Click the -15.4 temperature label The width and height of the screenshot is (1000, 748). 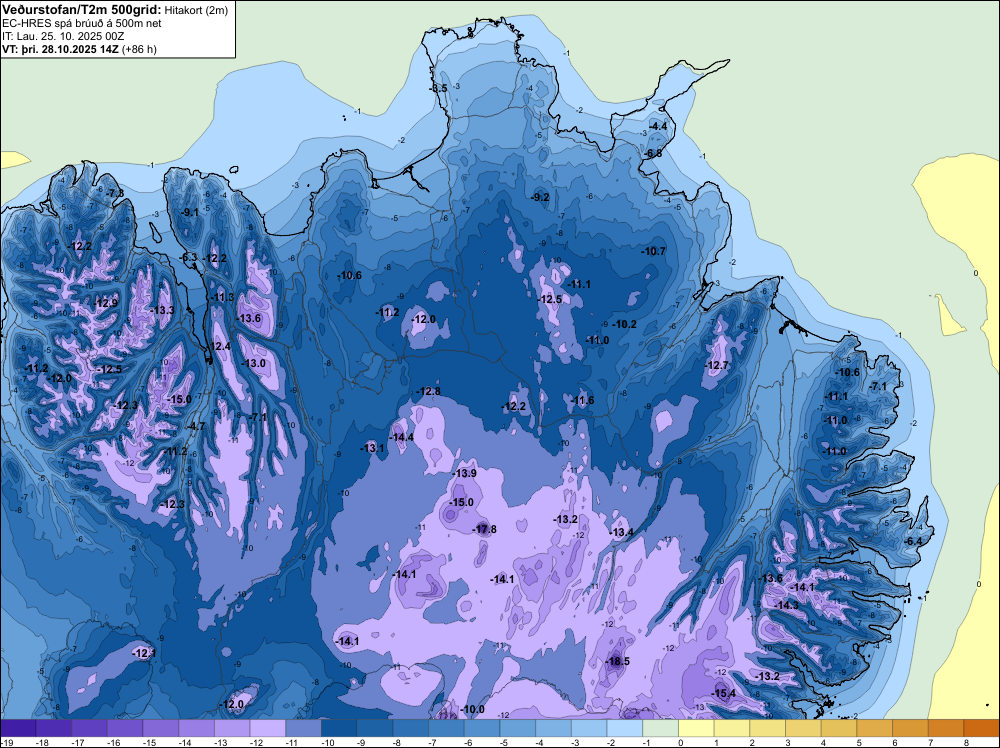click(724, 693)
